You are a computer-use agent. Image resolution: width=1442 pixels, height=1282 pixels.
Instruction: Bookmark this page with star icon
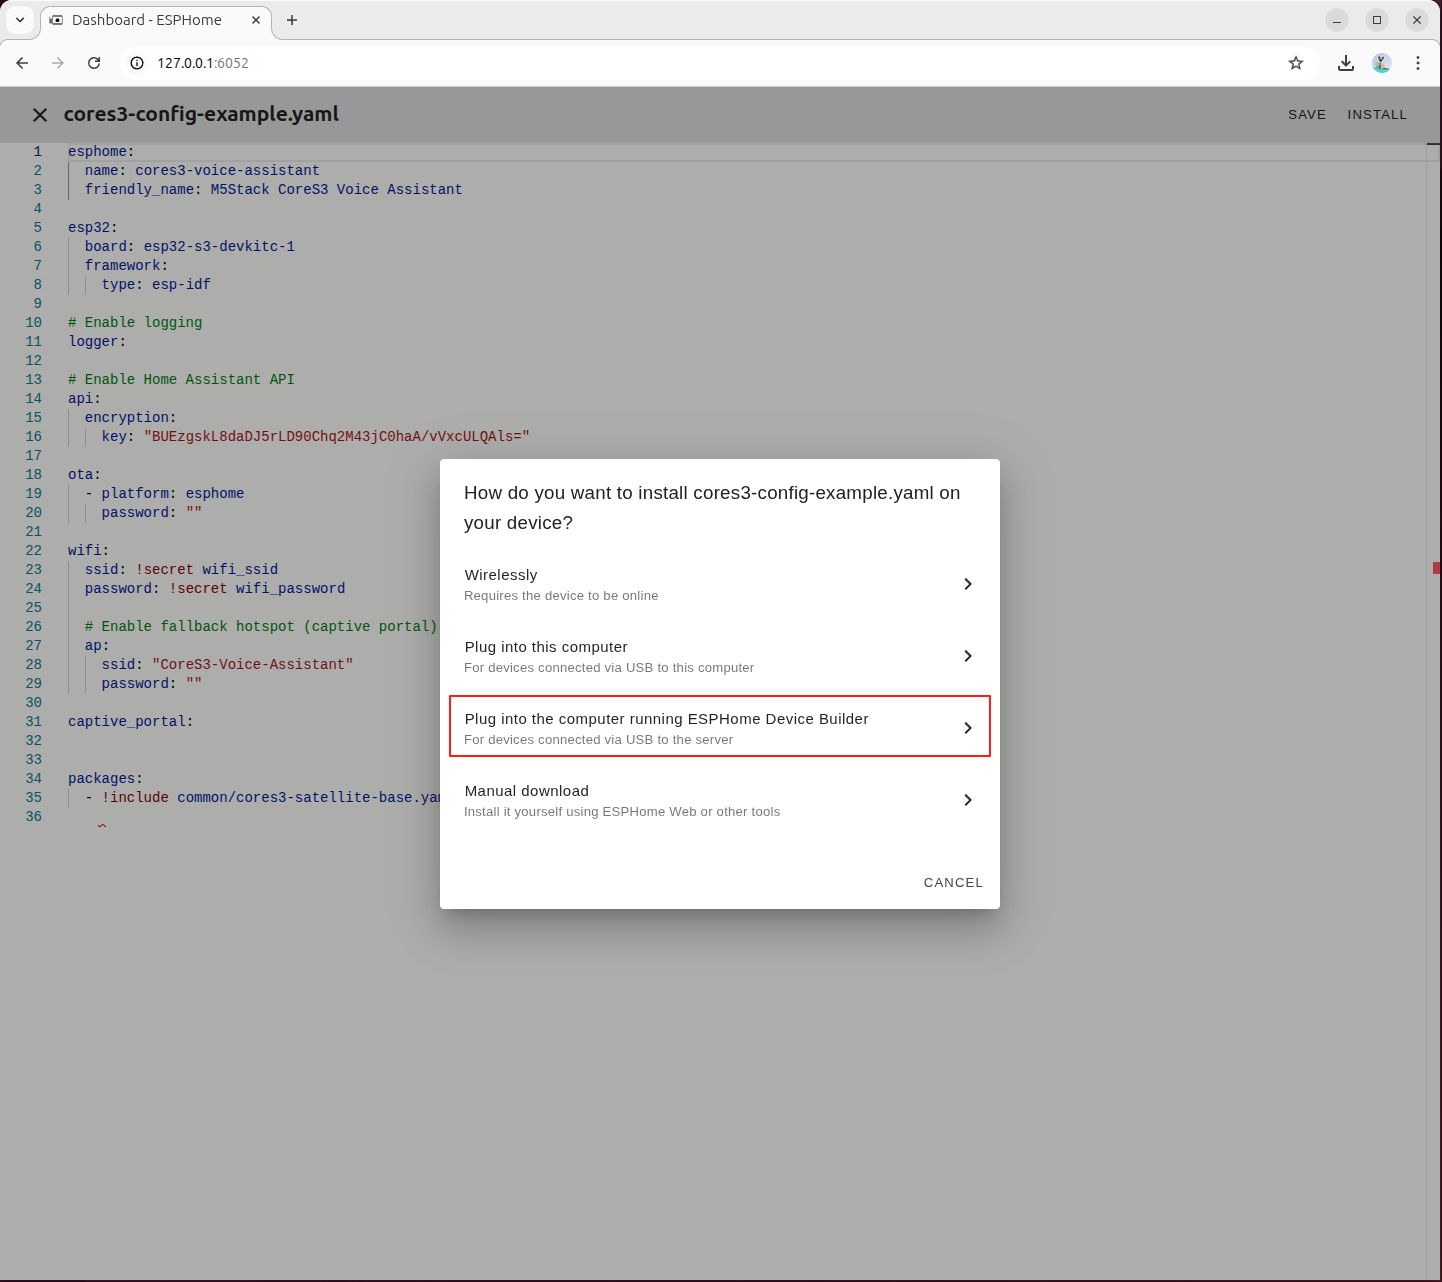tap(1296, 63)
